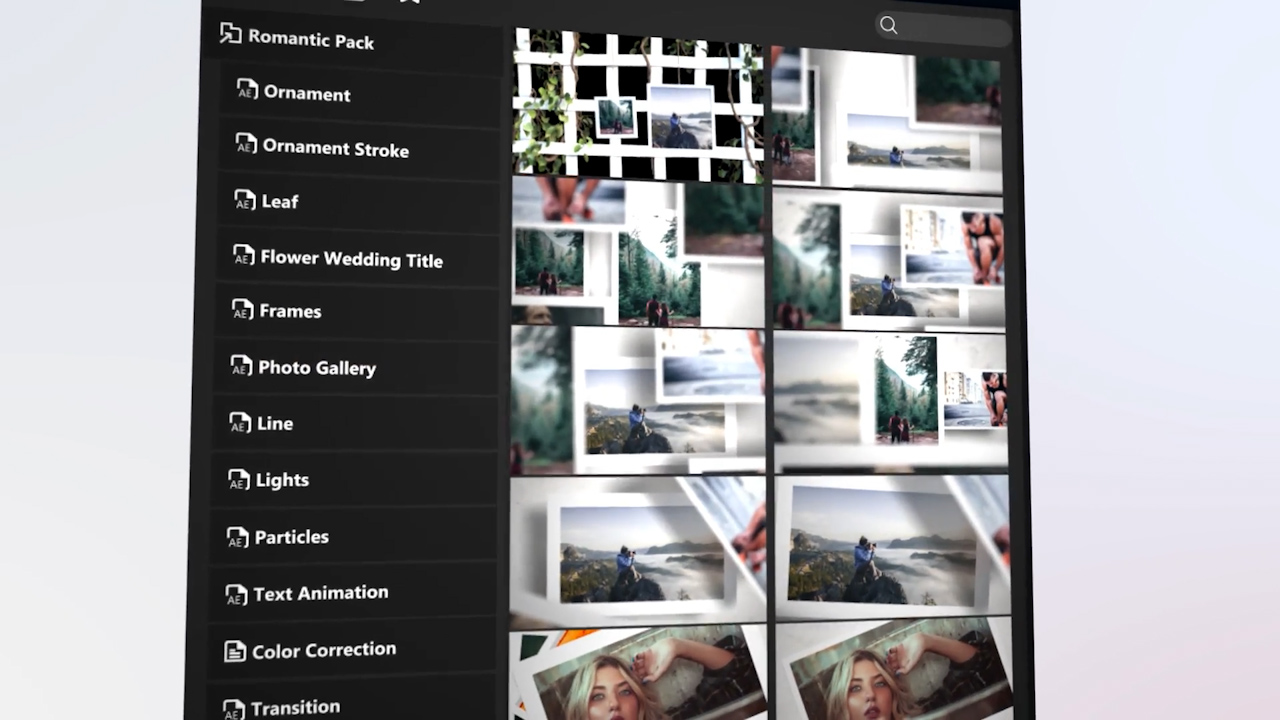Viewport: 1280px width, 720px height.
Task: Select the white lattice with vines thumbnail
Action: click(638, 103)
